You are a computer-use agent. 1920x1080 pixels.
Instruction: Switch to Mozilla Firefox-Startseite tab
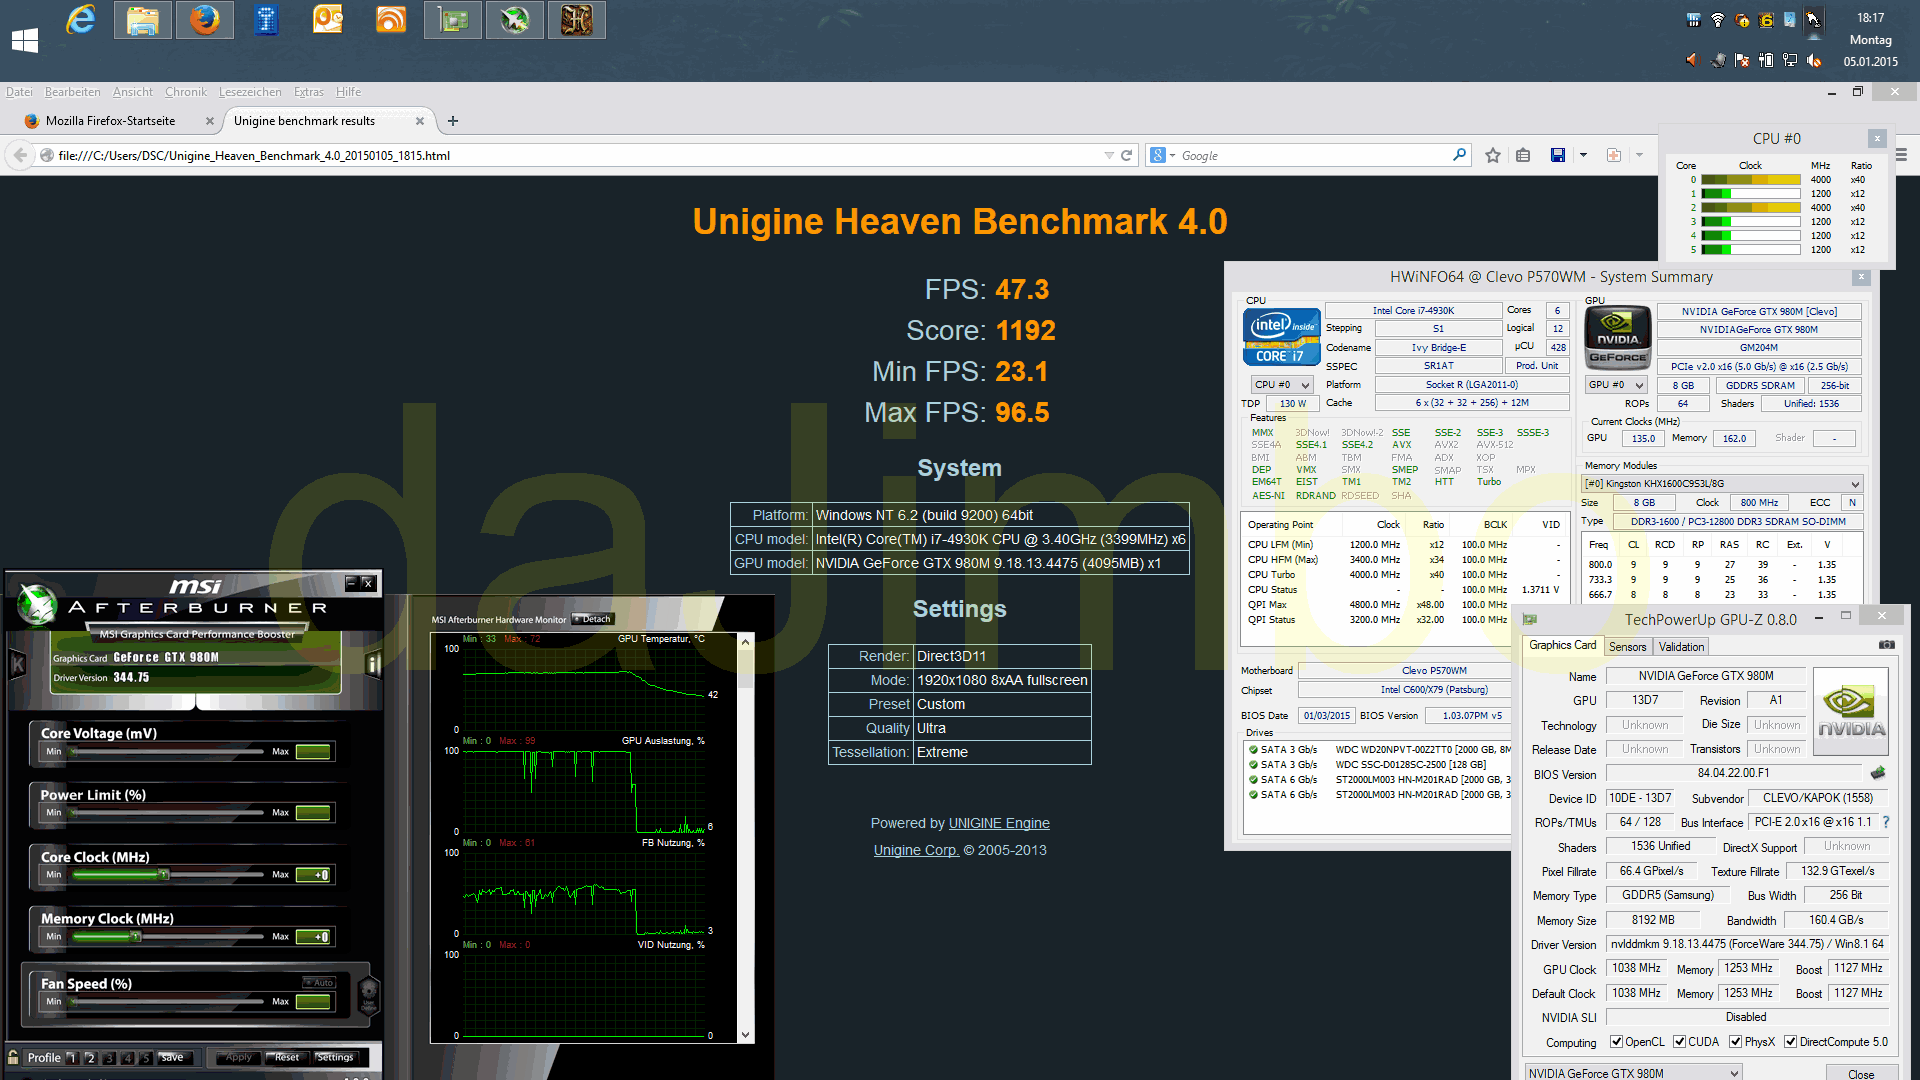tap(110, 121)
